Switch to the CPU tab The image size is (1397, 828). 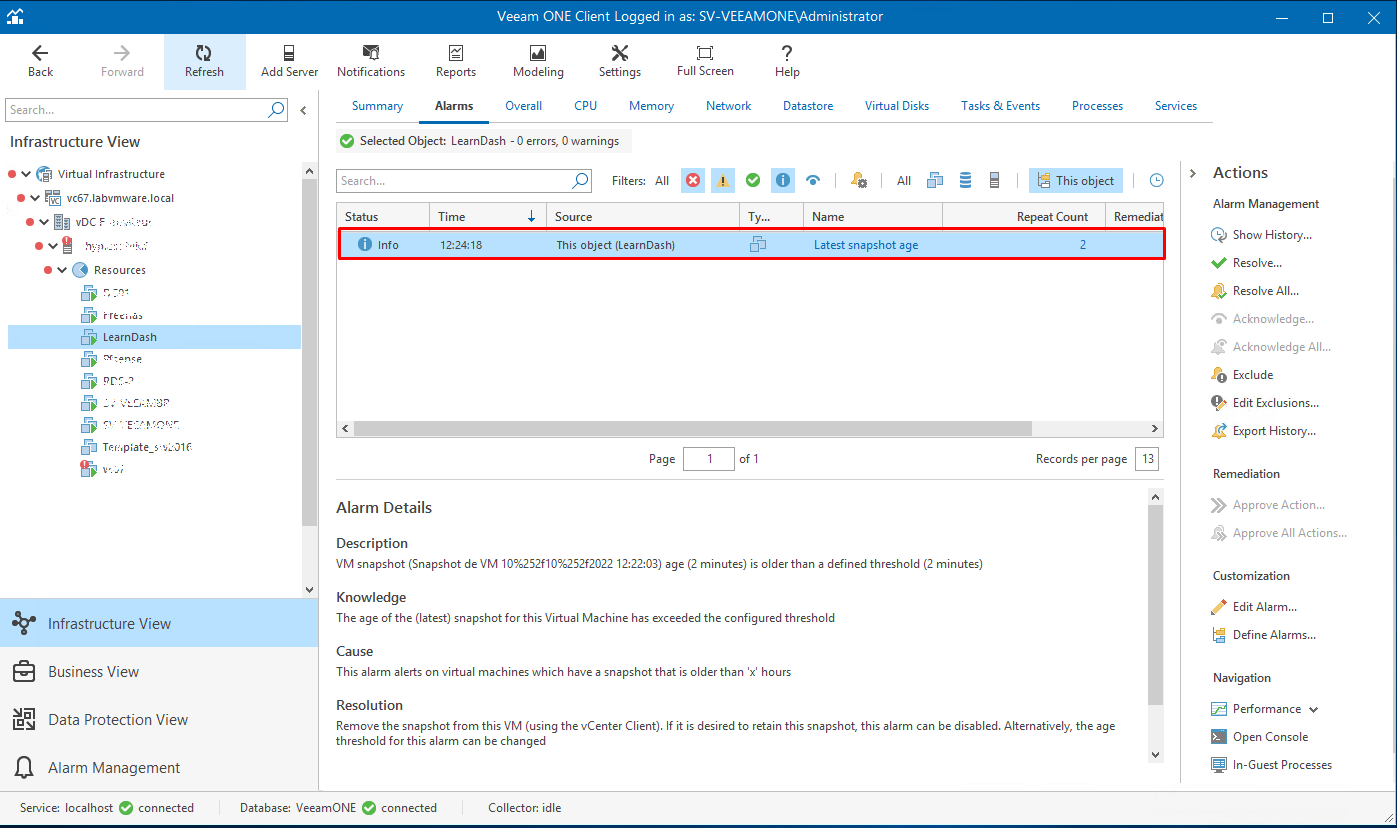click(585, 106)
